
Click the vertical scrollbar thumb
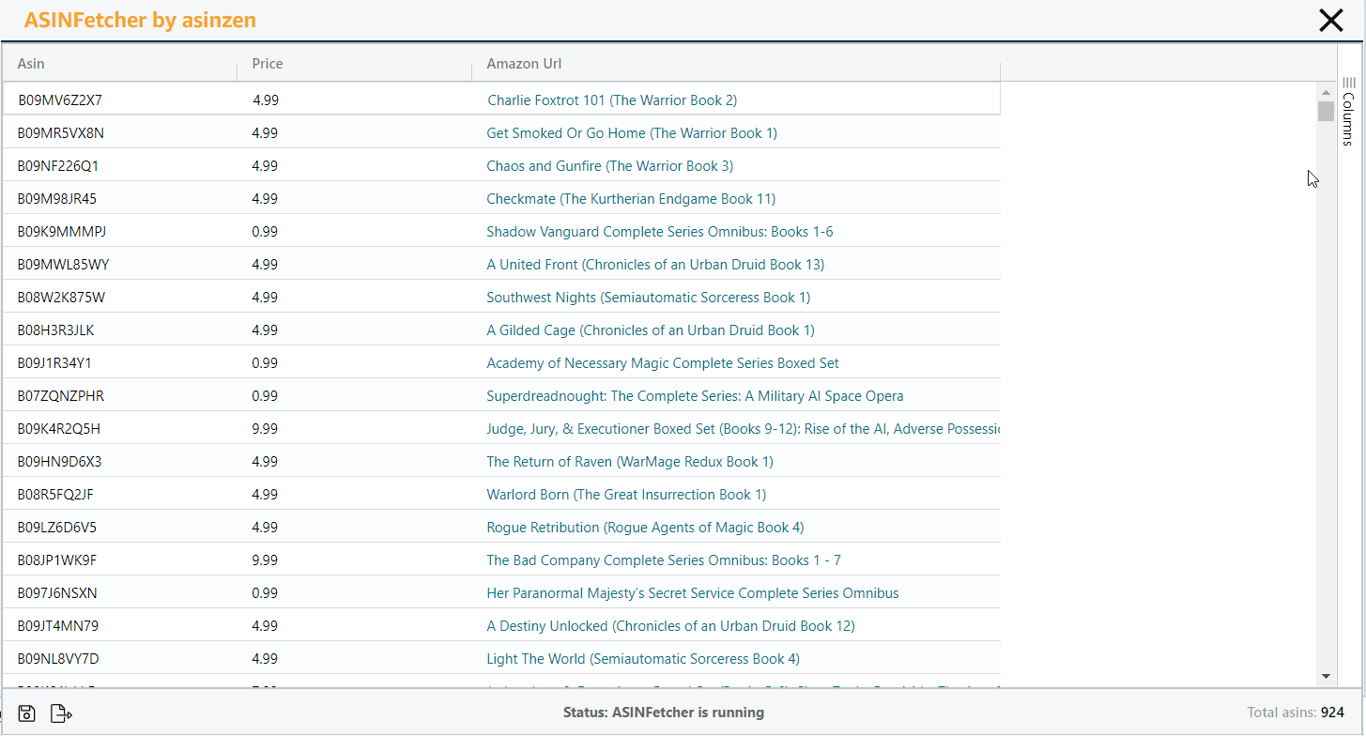[x=1326, y=110]
